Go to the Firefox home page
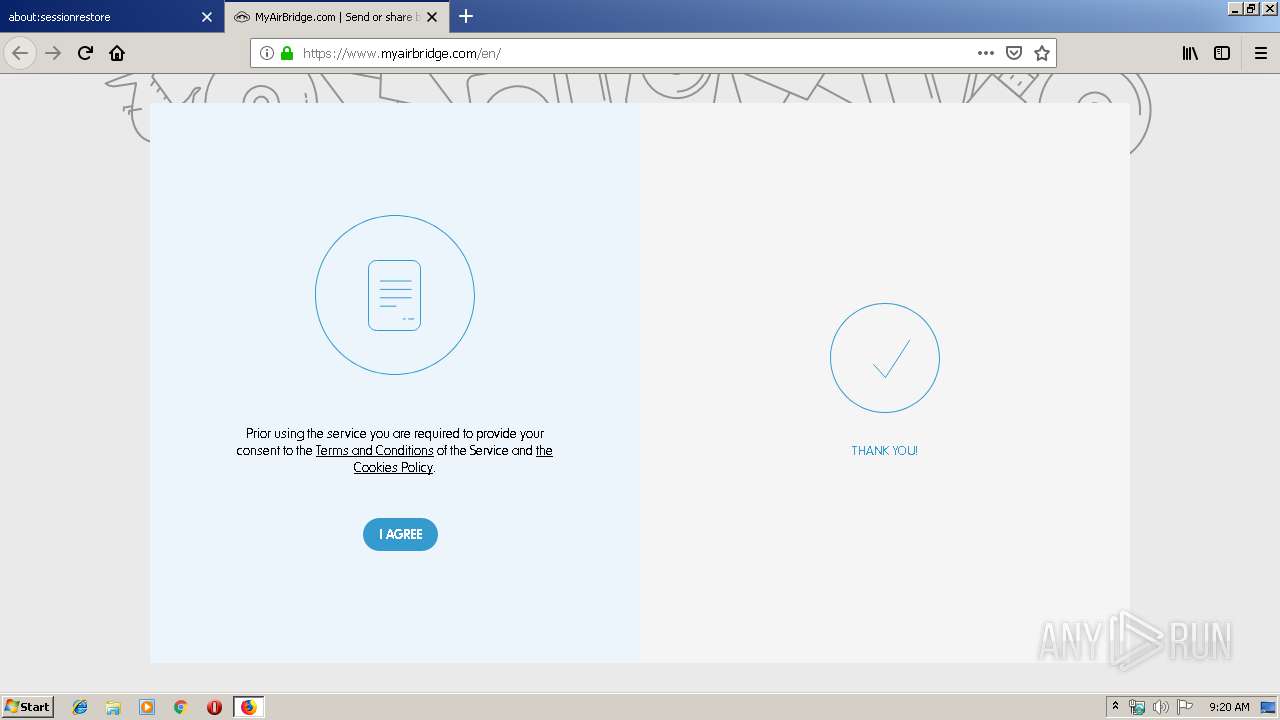 tap(117, 53)
